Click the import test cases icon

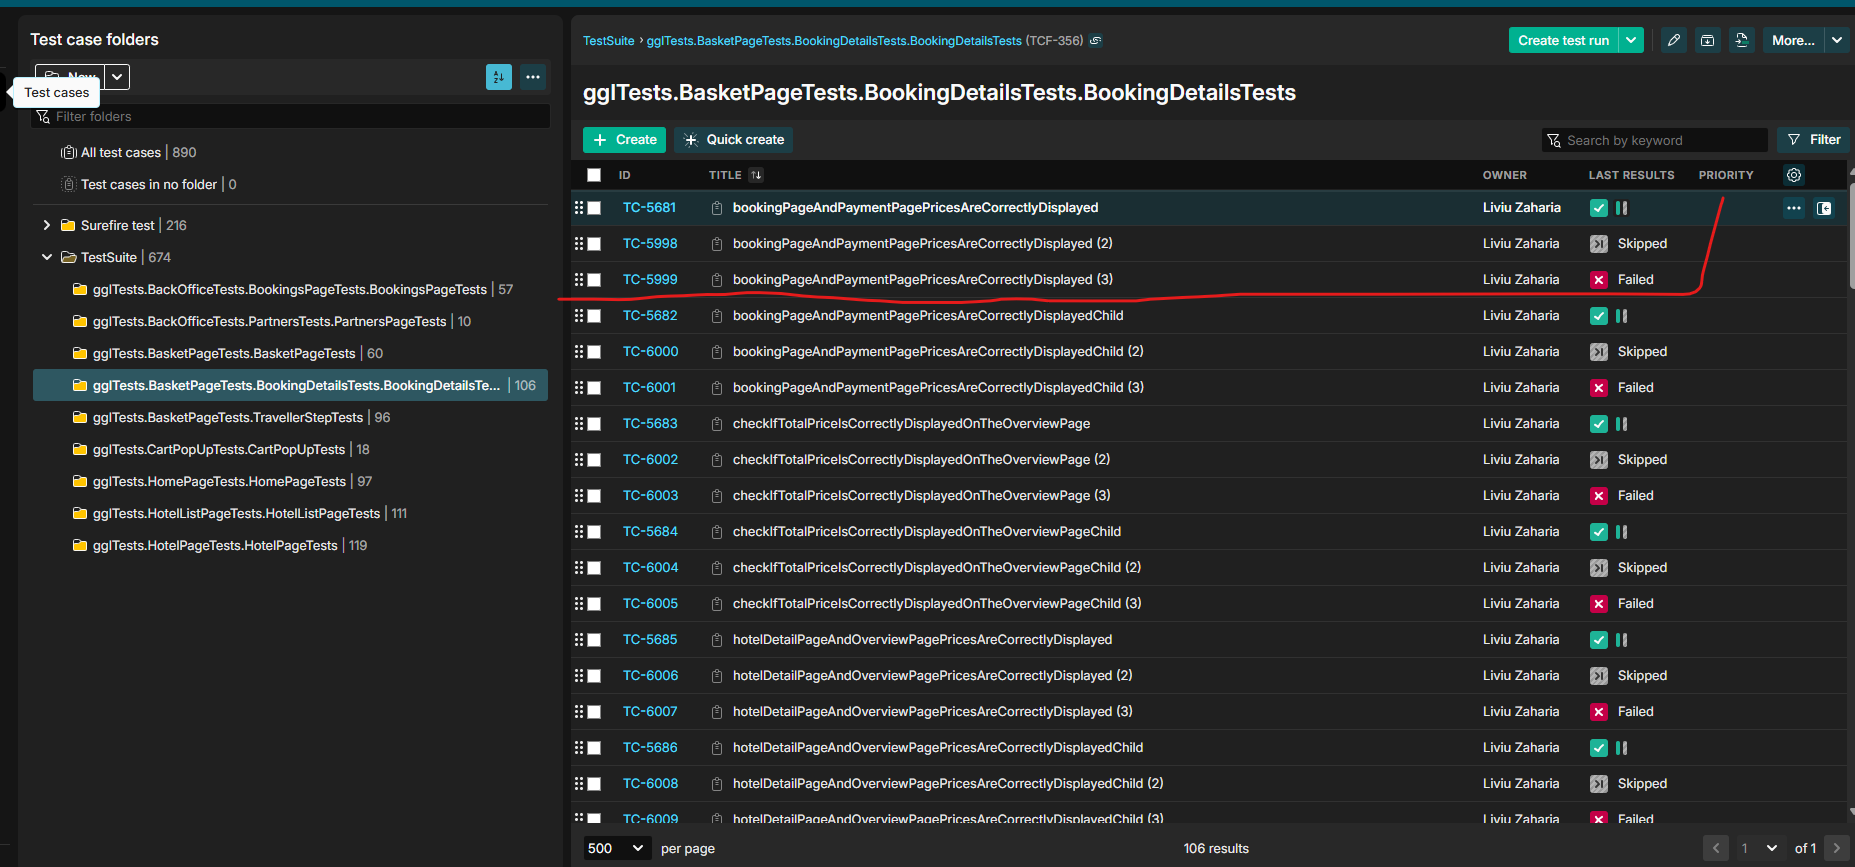click(x=1742, y=40)
